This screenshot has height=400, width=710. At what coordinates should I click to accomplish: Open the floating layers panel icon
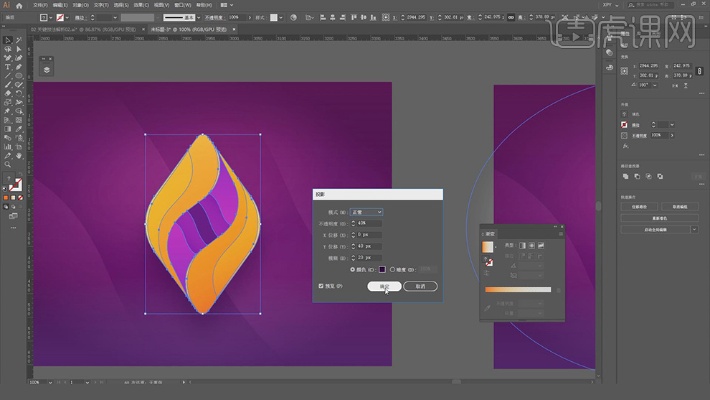click(47, 70)
